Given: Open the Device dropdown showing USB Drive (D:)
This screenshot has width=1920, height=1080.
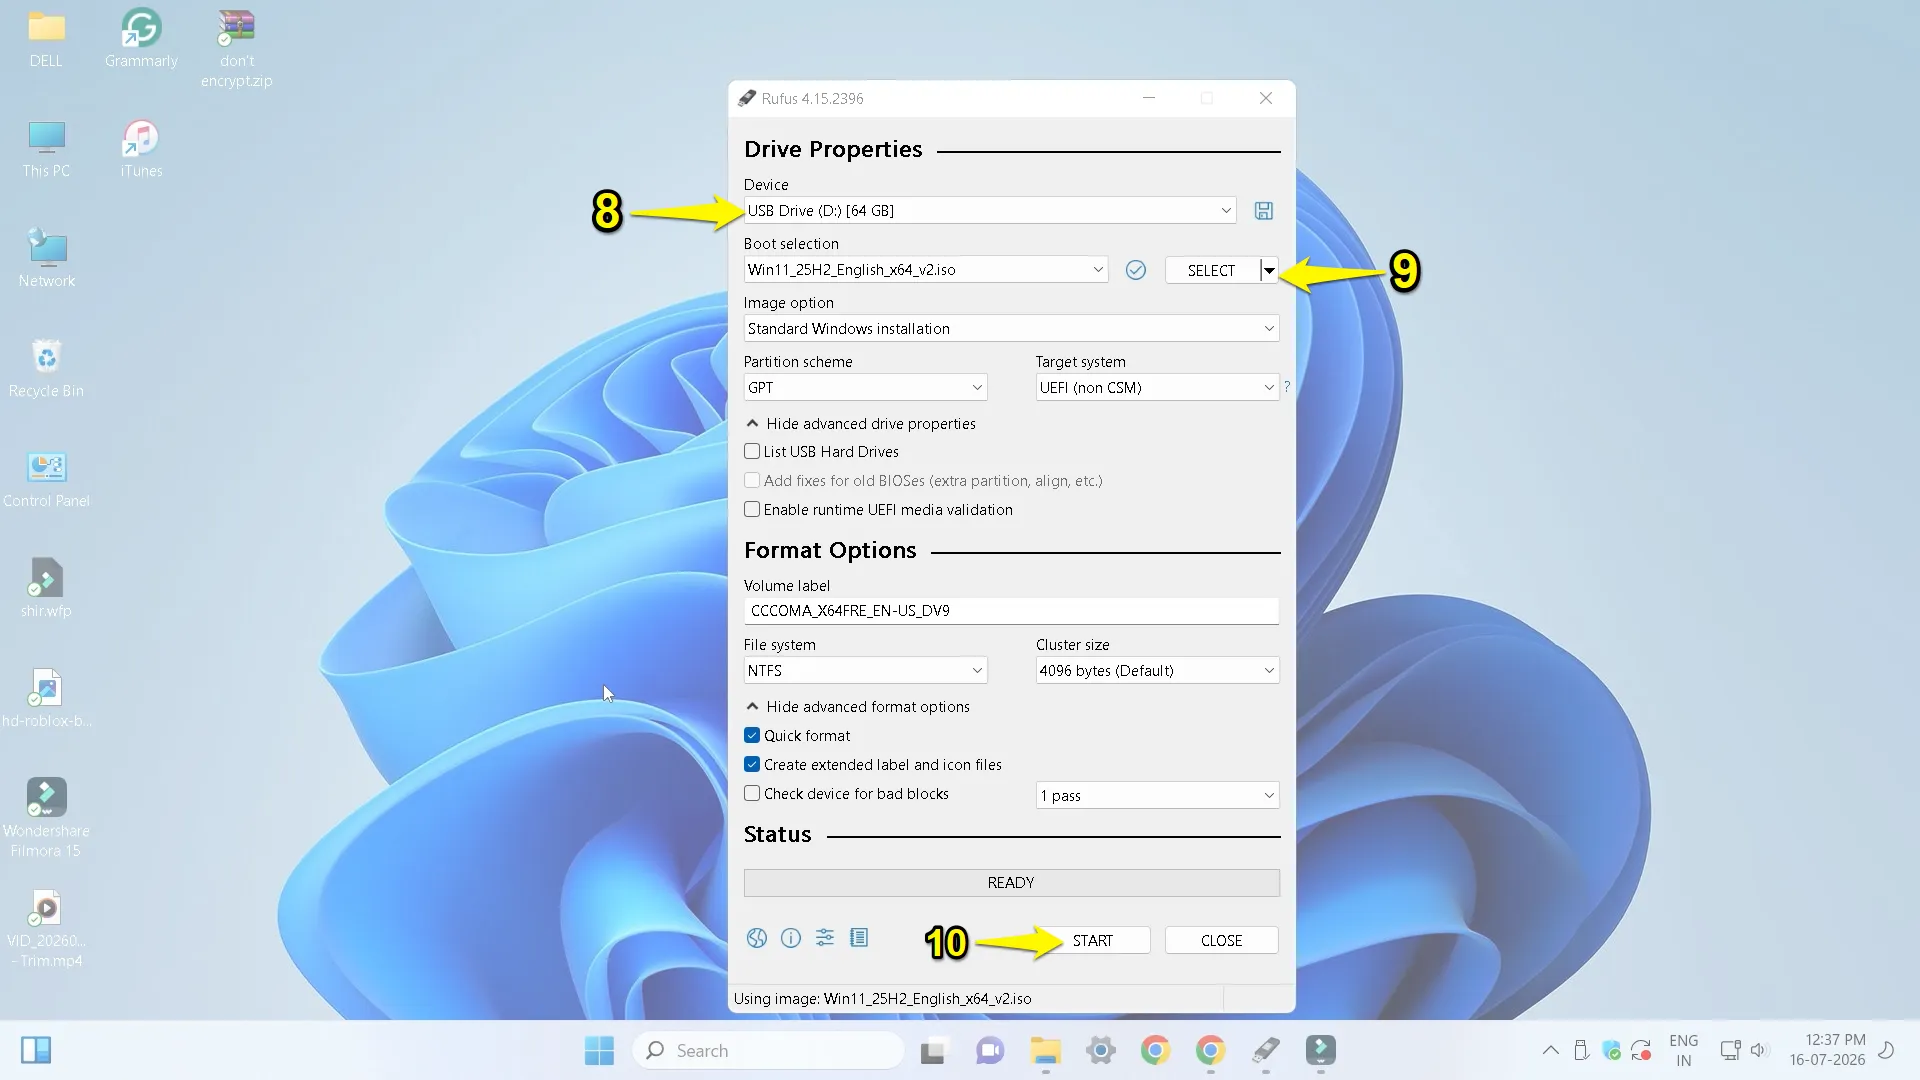Looking at the screenshot, I should (990, 211).
